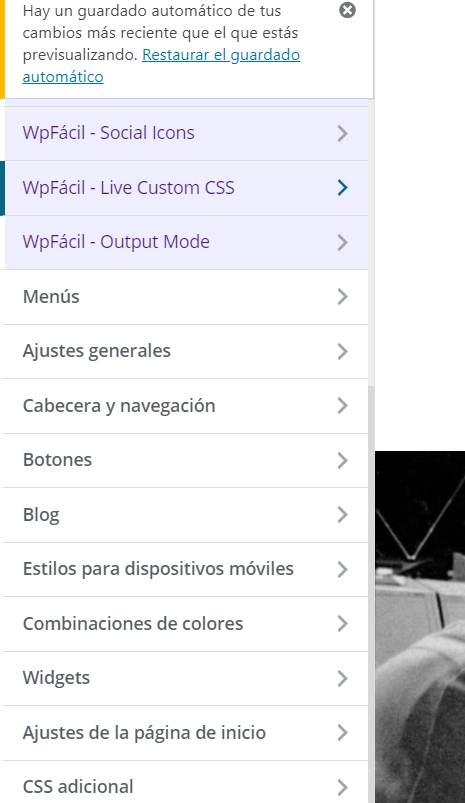
Task: Open WpFácil - Live Custom CSS section
Action: click(186, 188)
